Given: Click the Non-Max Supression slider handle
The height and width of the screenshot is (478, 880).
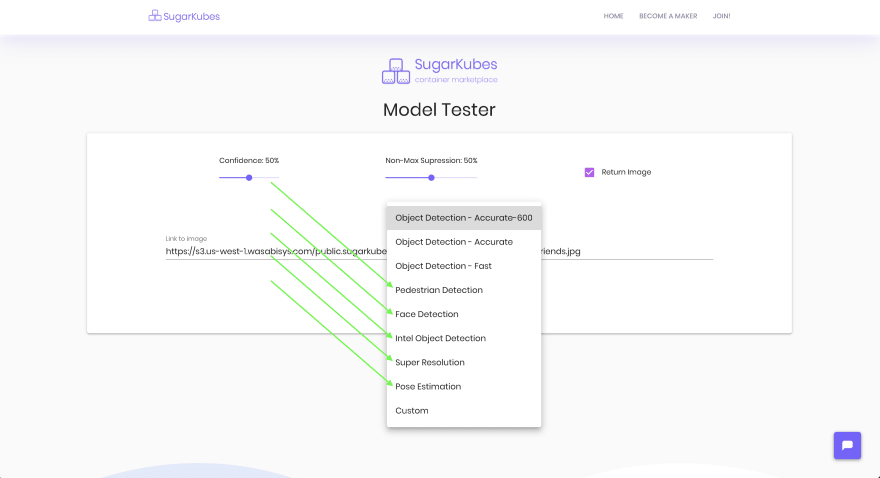Looking at the screenshot, I should coord(431,178).
